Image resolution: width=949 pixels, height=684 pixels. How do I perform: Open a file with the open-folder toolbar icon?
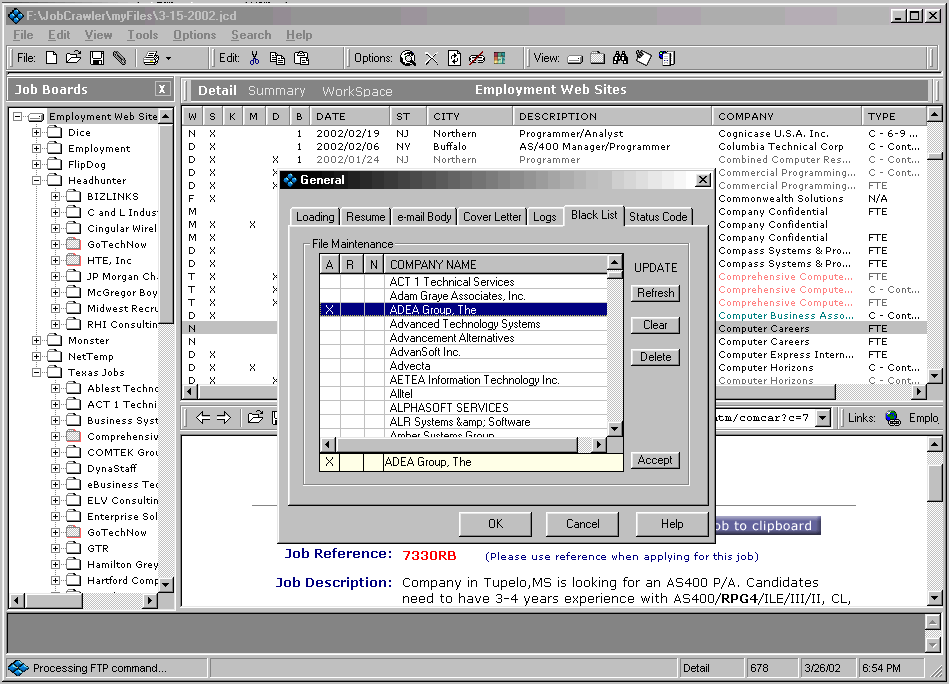[73, 58]
